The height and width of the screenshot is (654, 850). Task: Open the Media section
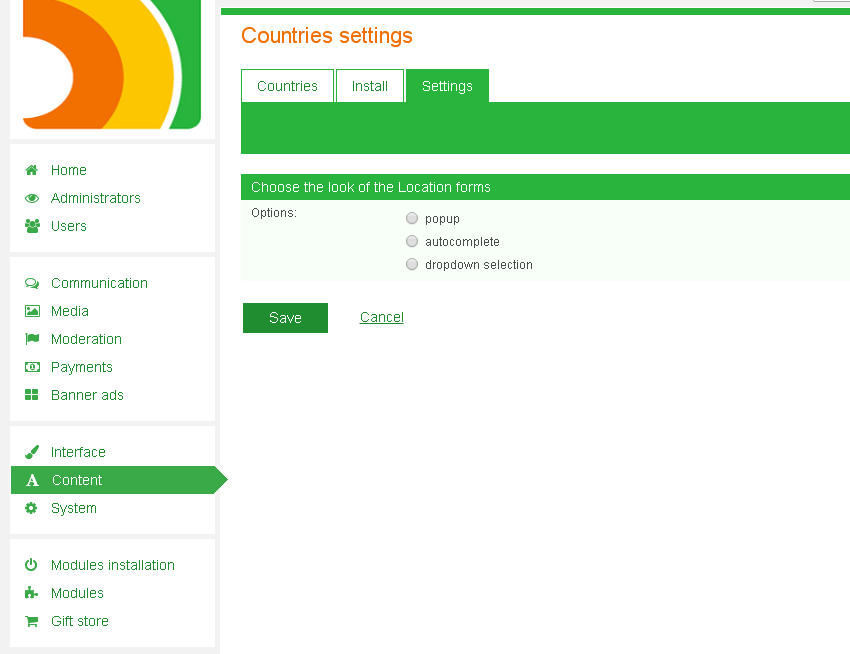pos(70,311)
